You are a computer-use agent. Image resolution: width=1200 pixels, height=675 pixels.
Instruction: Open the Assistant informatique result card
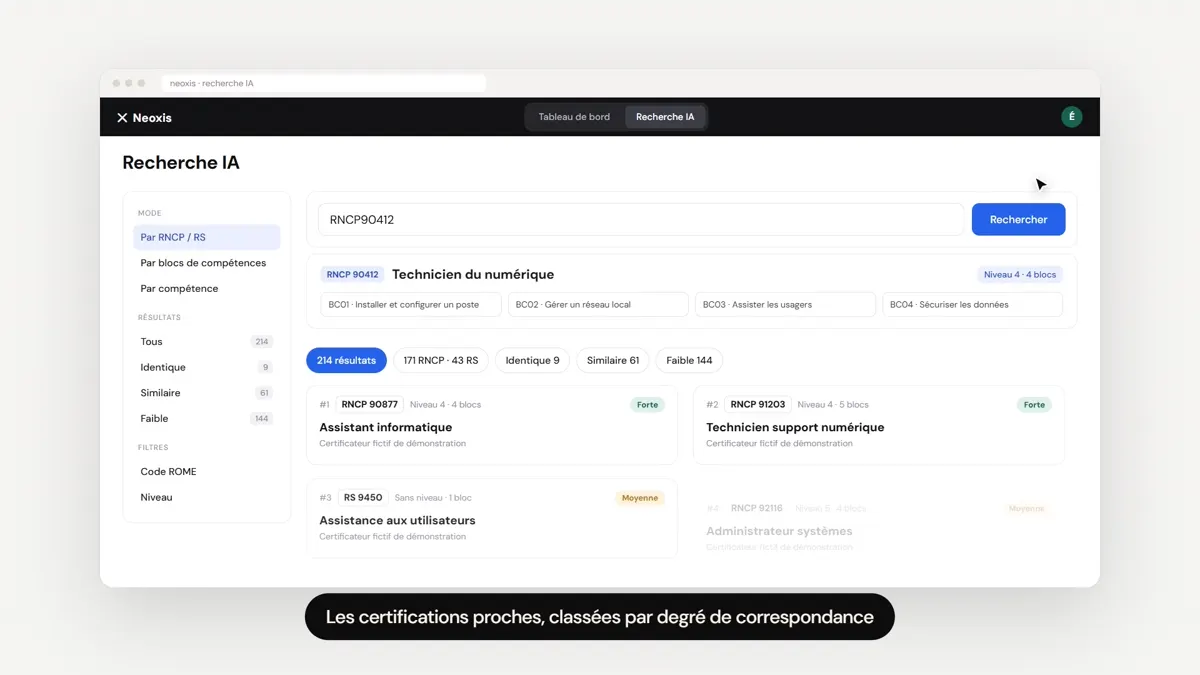coord(492,426)
